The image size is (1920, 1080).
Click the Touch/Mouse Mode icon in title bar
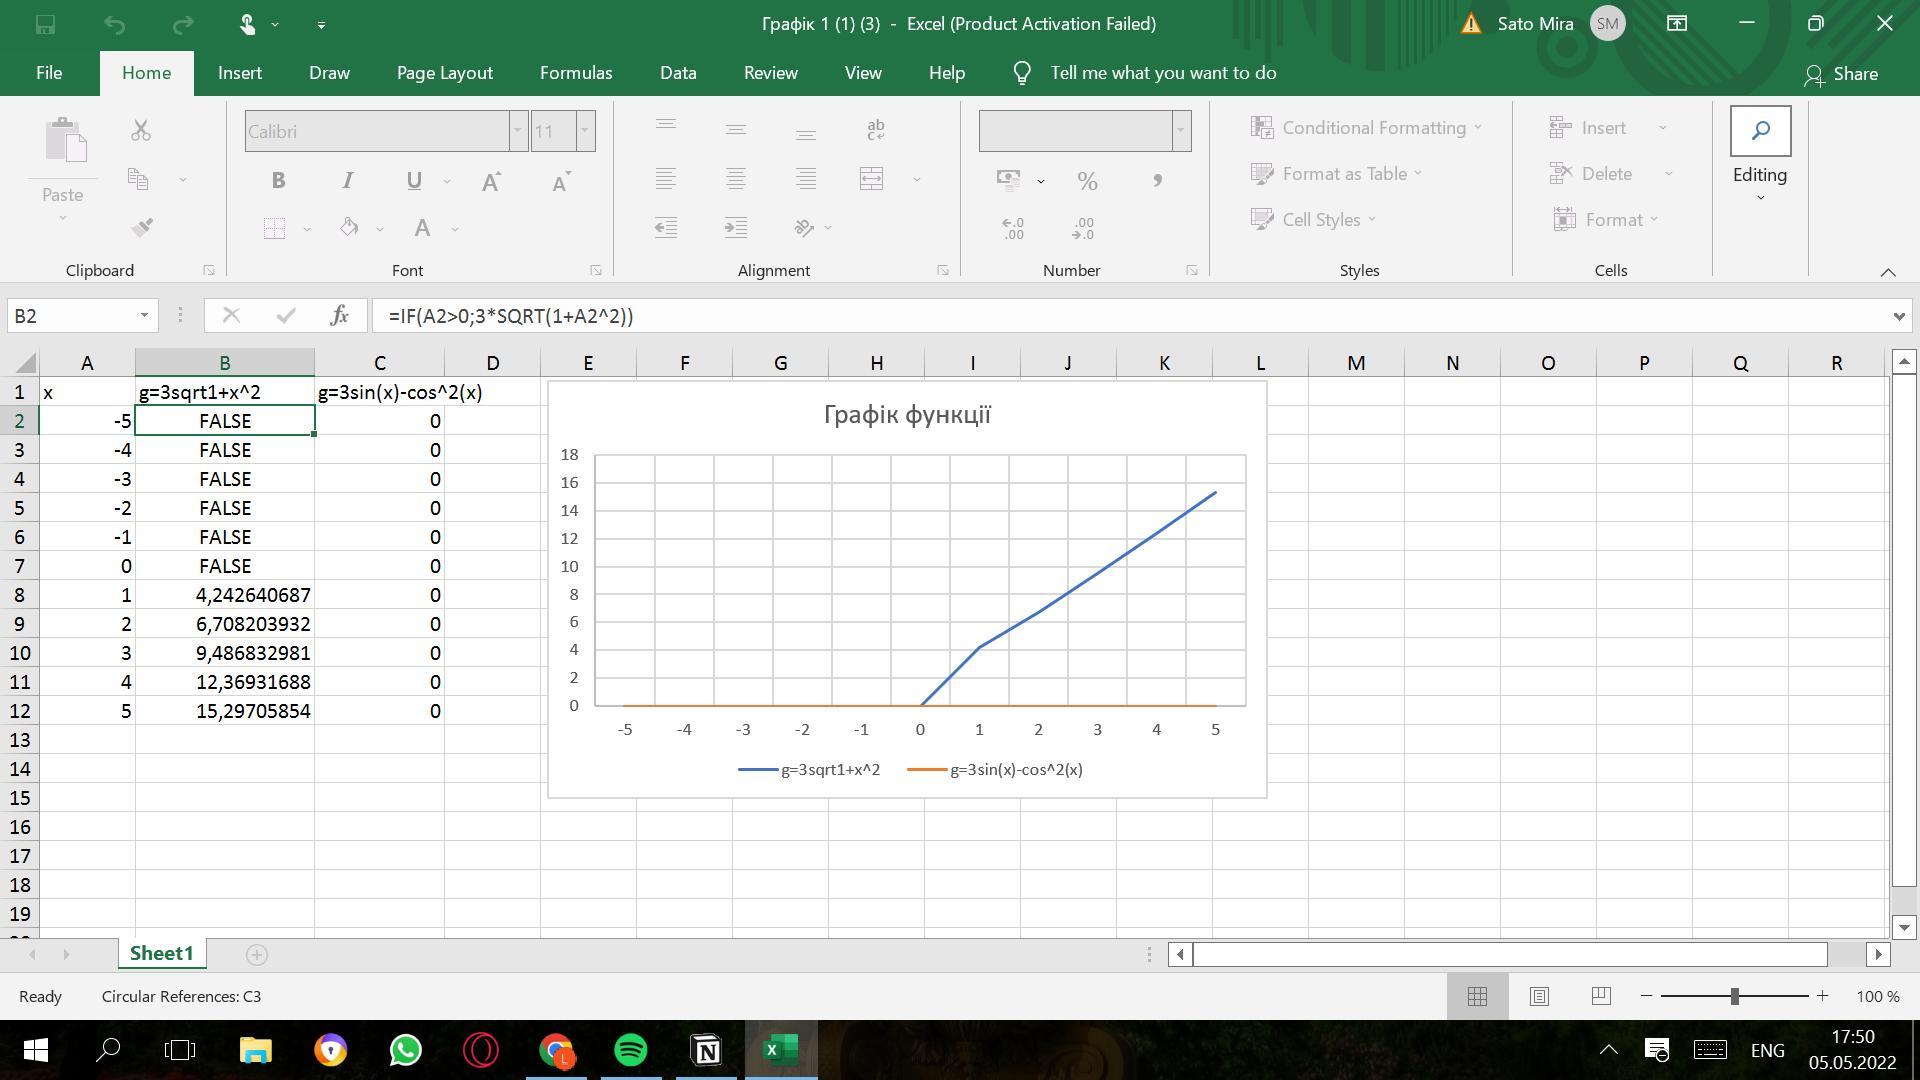248,24
